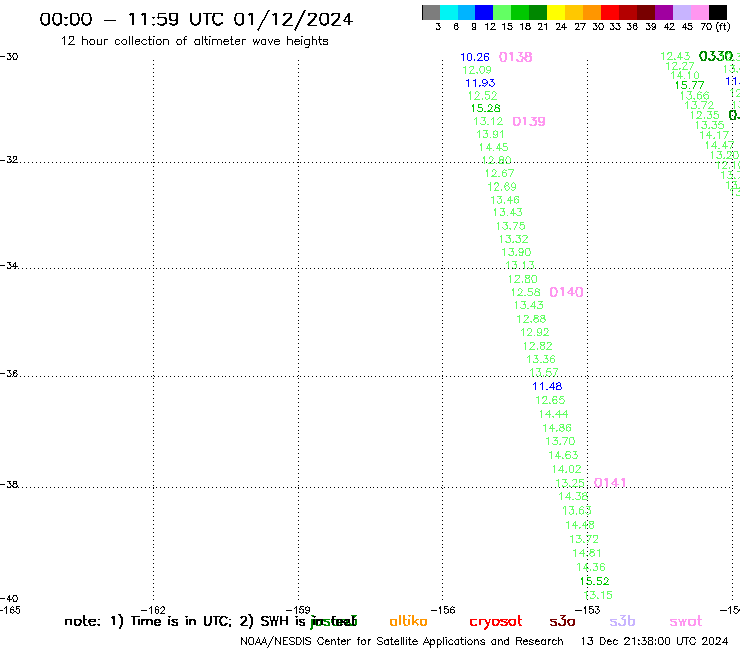This screenshot has width=740, height=650.
Task: Click the black swatch ending the color scale
Action: (x=718, y=12)
